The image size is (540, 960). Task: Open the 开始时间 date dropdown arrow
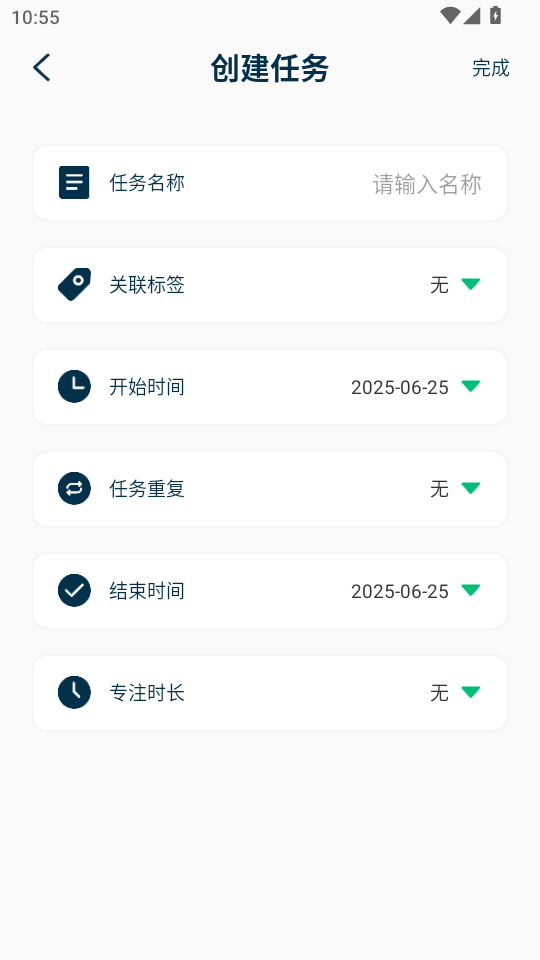tap(471, 386)
